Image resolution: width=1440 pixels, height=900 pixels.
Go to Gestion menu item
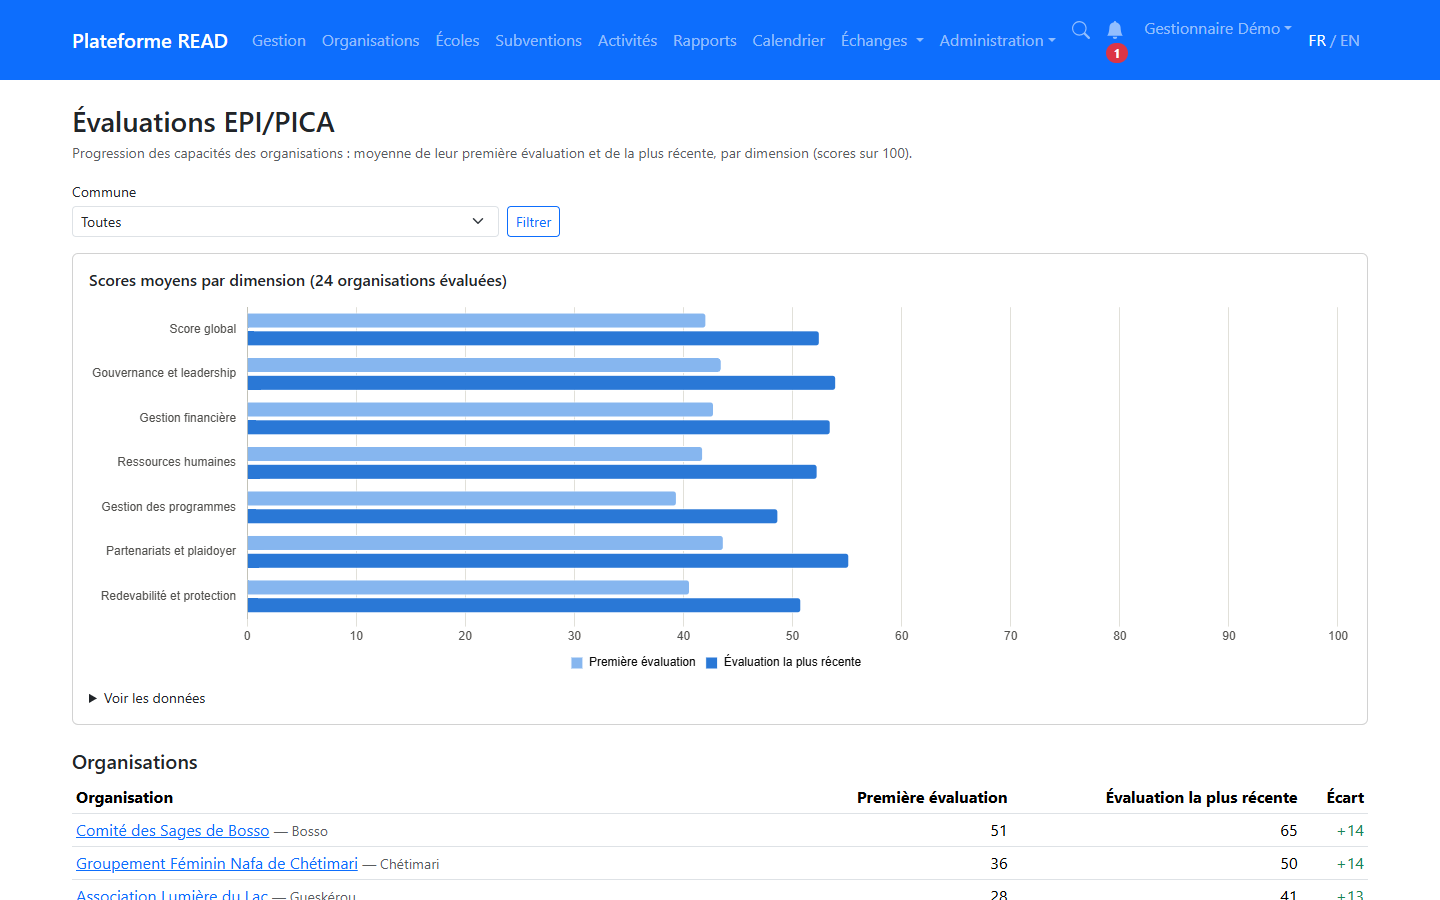tap(279, 40)
